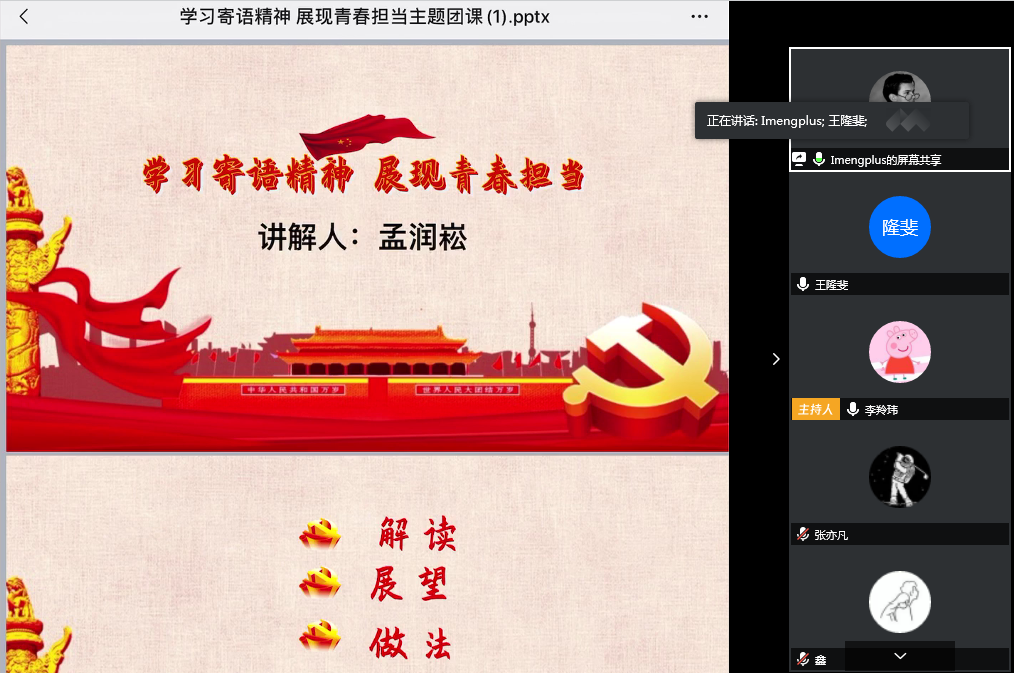Click the back arrow in header
This screenshot has height=673, width=1014.
24,17
